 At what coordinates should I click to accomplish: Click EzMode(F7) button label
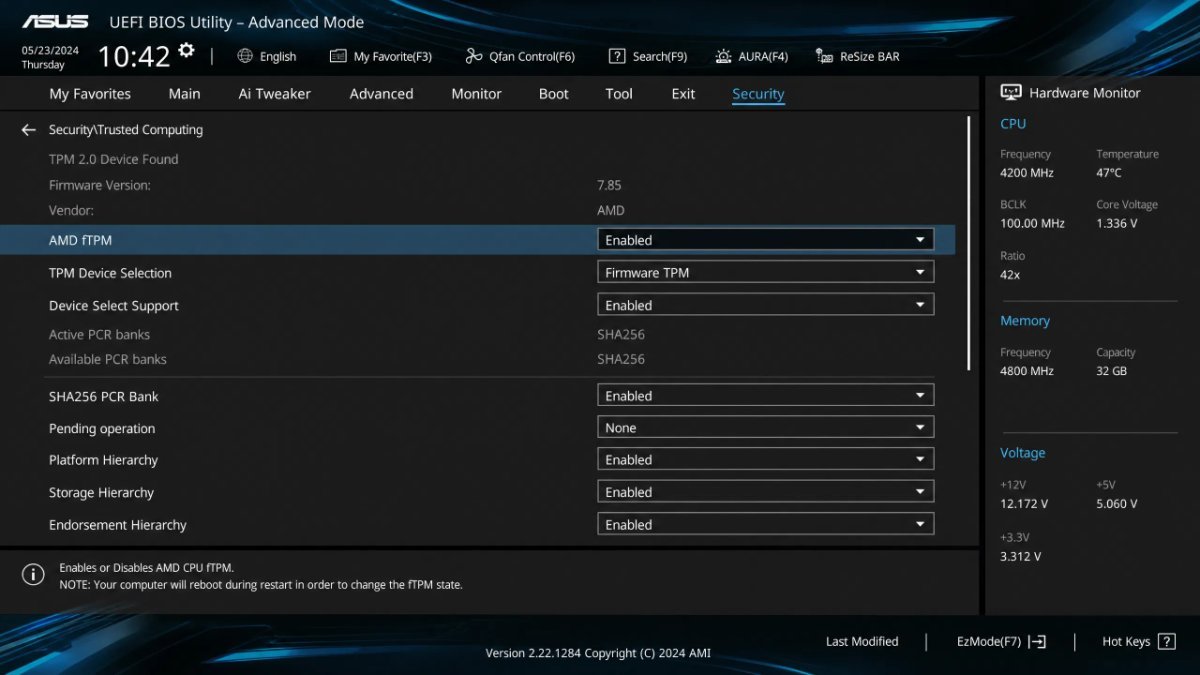(989, 642)
